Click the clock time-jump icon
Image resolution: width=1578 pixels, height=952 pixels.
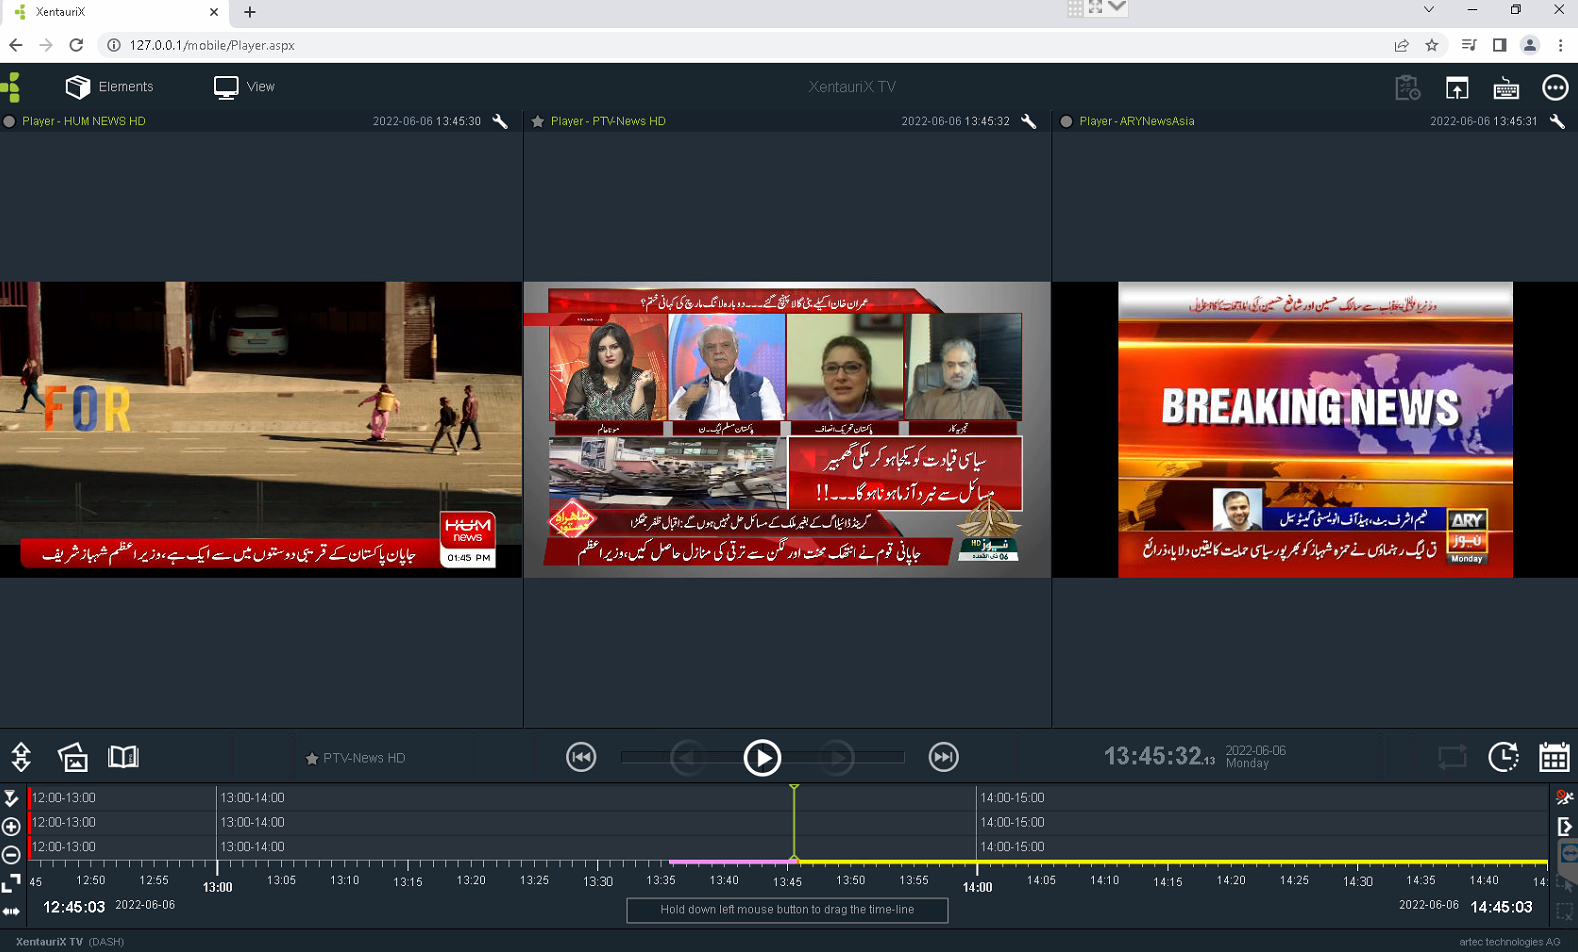tap(1503, 757)
